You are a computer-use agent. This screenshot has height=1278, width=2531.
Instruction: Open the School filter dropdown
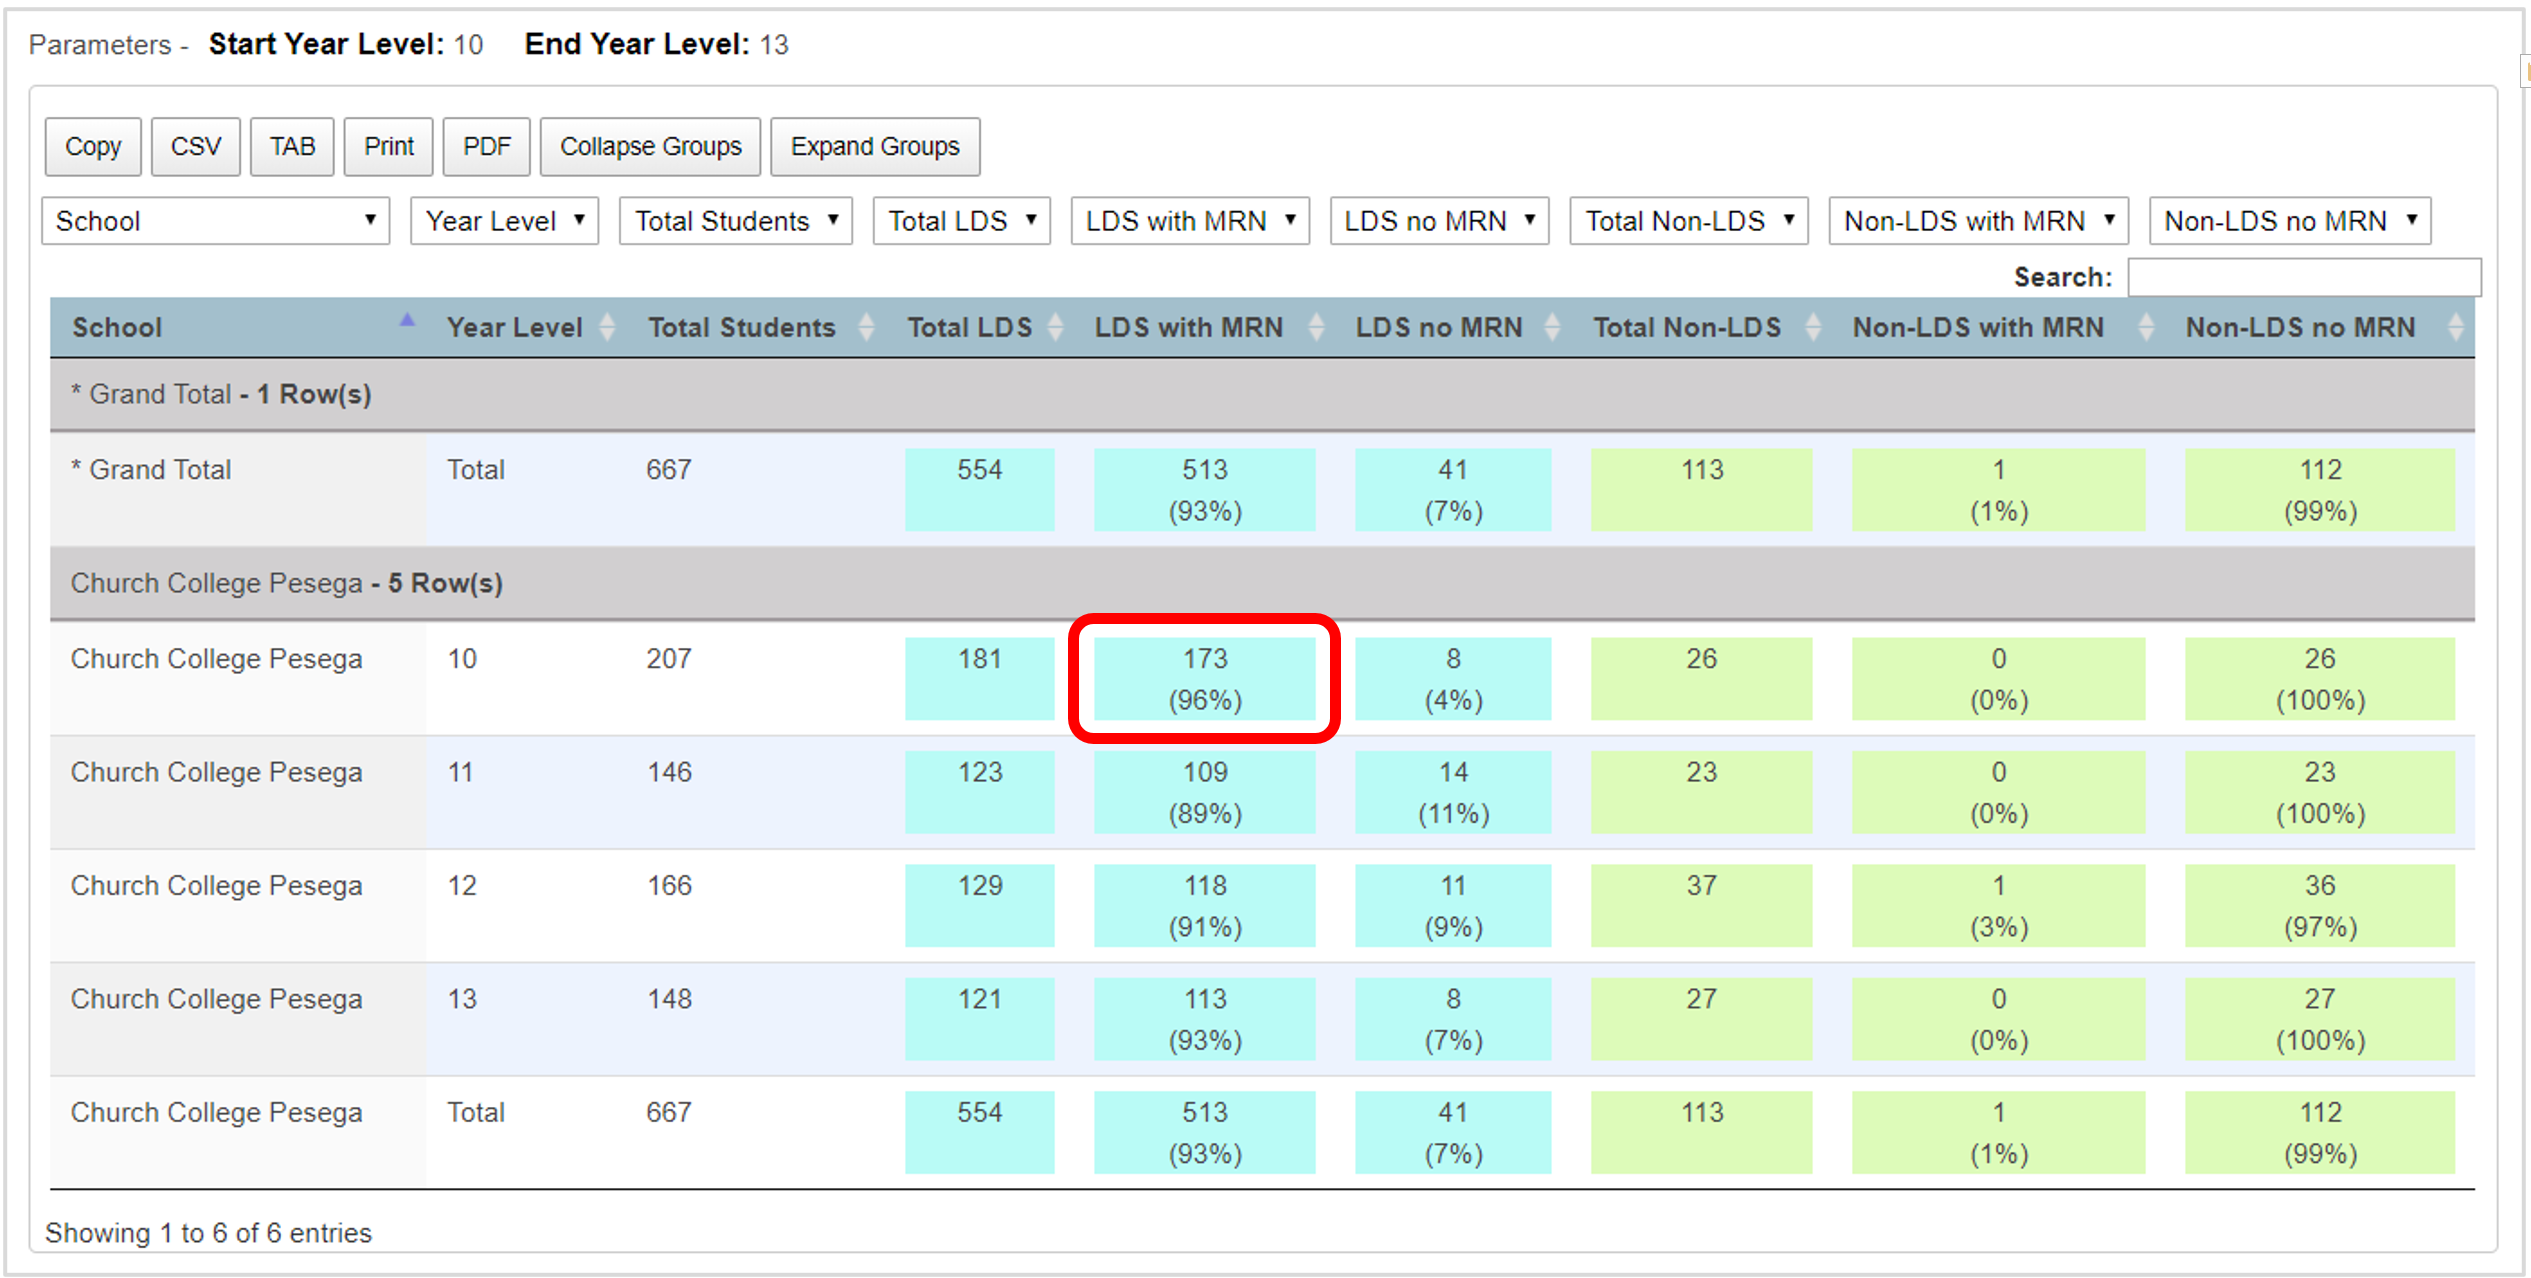pos(215,221)
